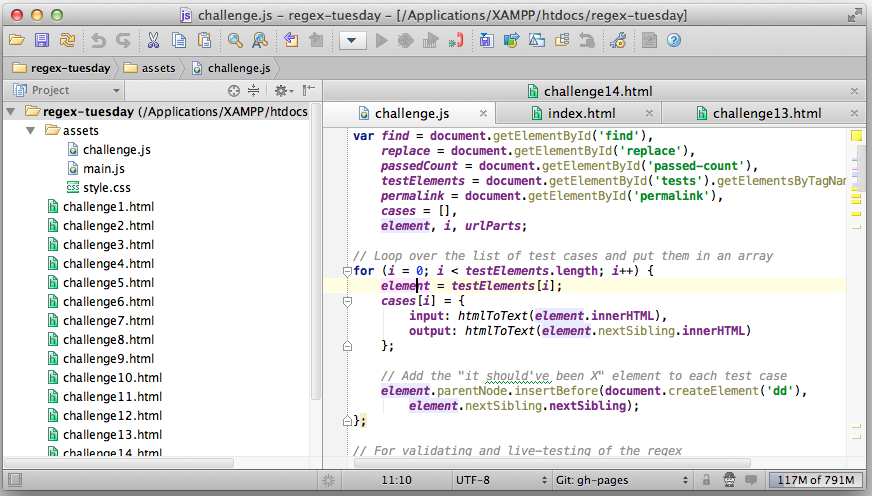Click the Show History toolbar icon

click(562, 41)
